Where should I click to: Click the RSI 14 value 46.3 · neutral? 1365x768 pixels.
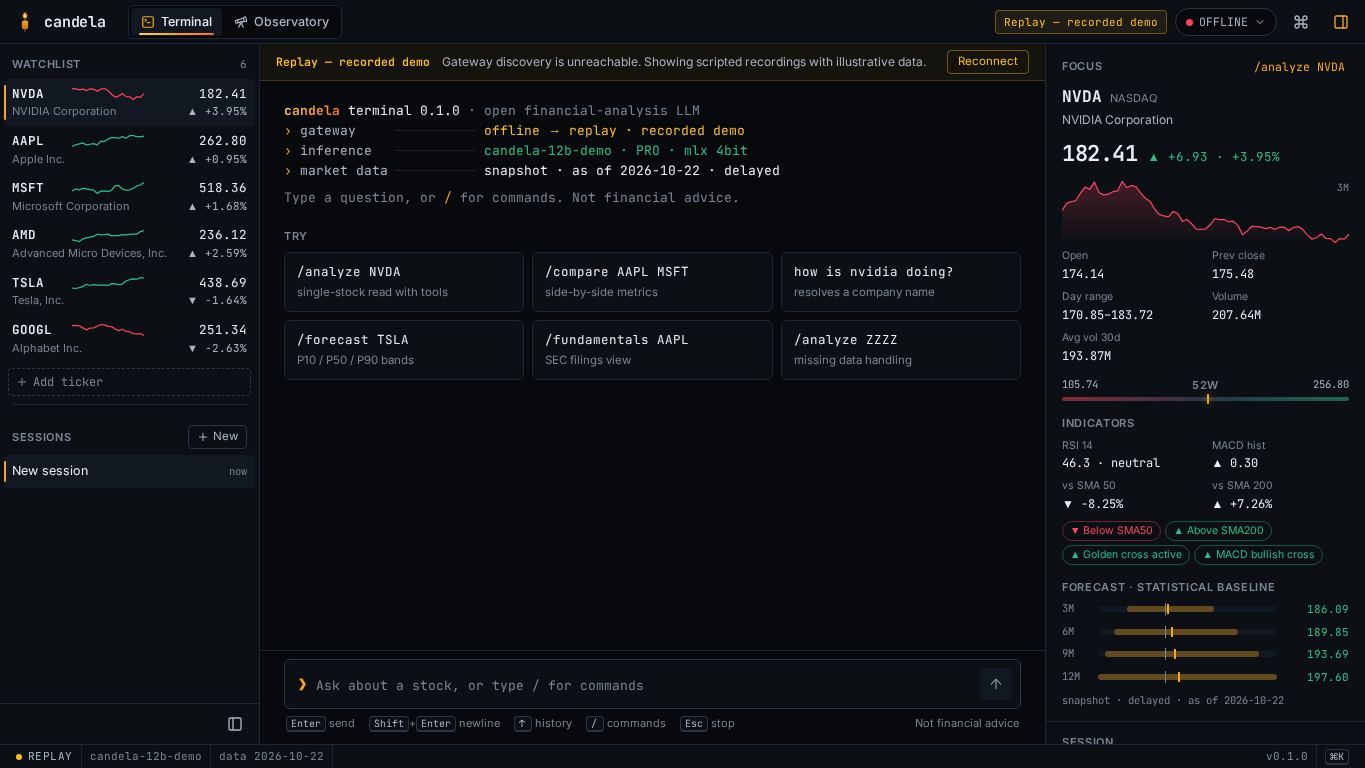pos(1111,463)
